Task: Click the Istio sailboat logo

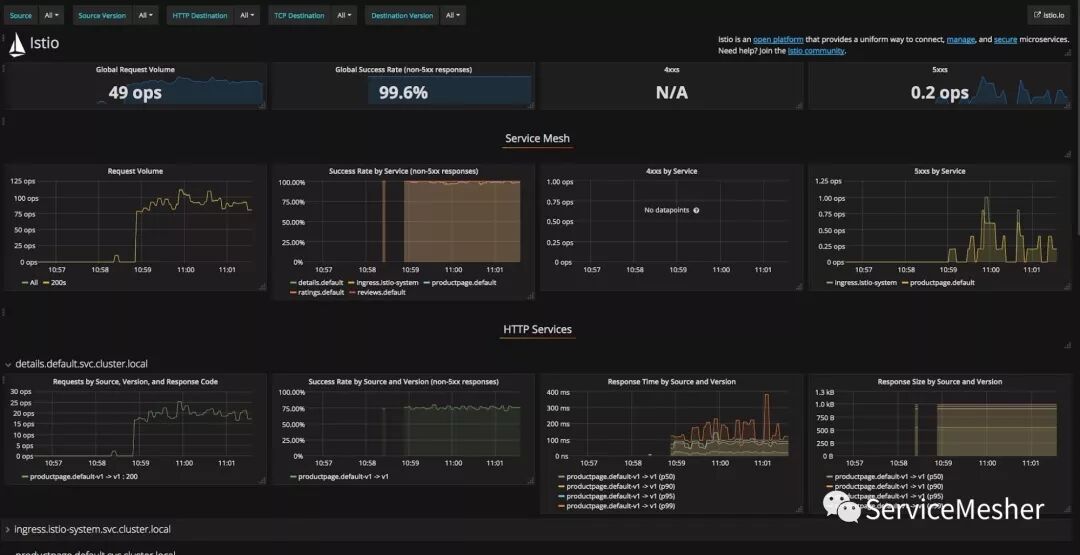Action: click(17, 44)
